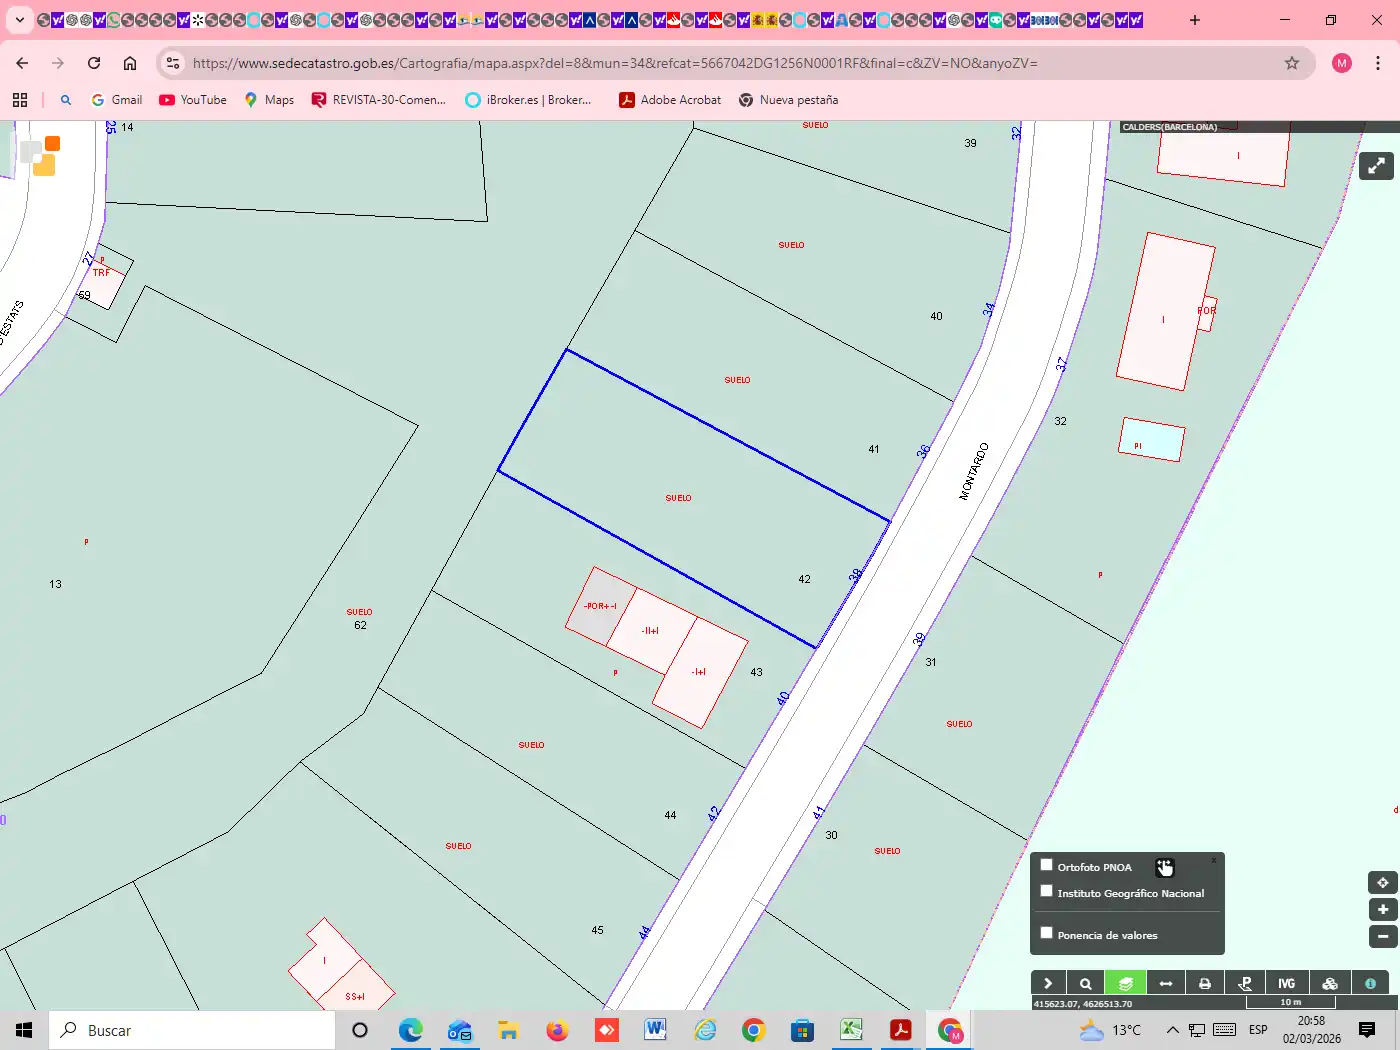Go to the browser home page
Image resolution: width=1400 pixels, height=1050 pixels.
coord(130,63)
